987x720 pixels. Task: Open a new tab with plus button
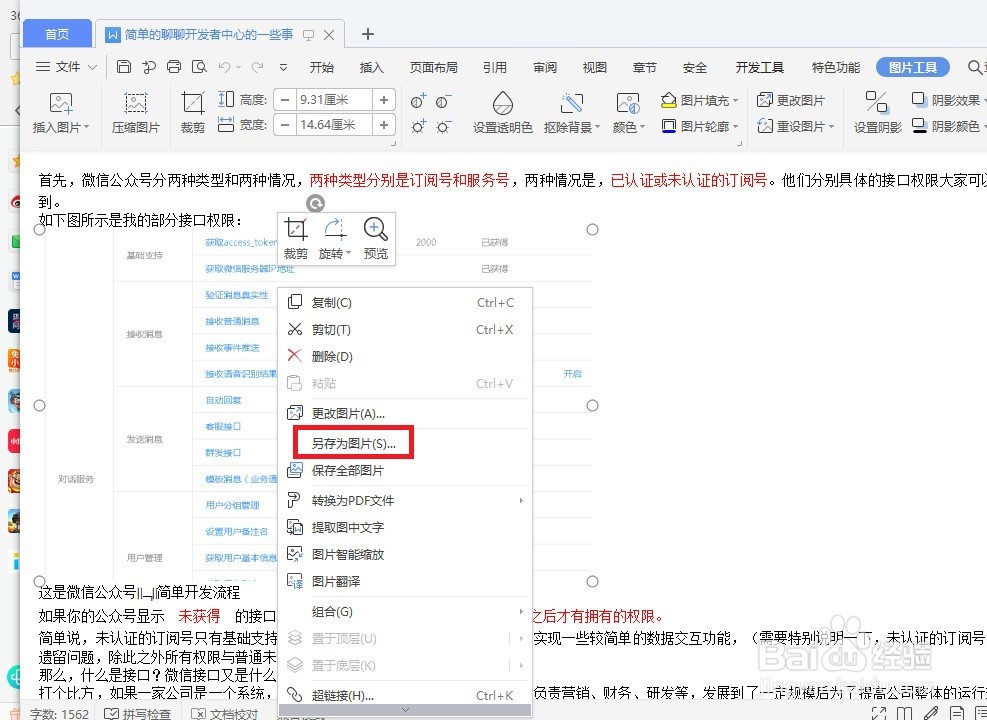368,34
